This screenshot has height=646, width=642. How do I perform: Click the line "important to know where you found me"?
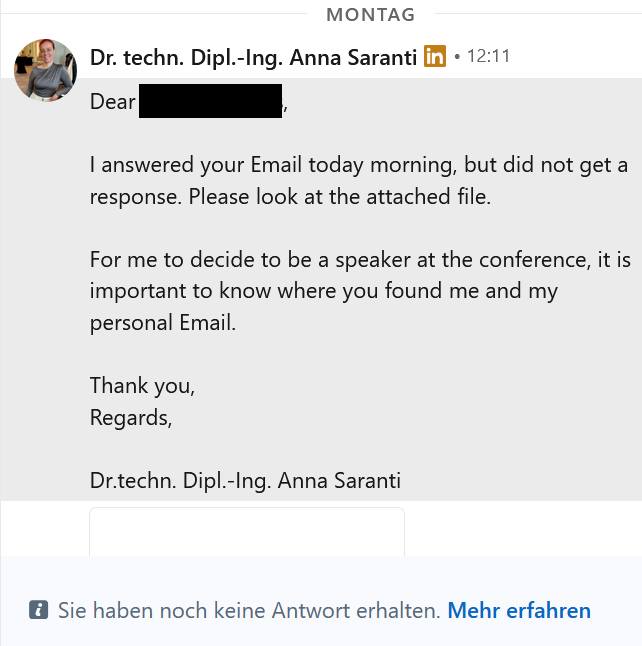tap(323, 291)
